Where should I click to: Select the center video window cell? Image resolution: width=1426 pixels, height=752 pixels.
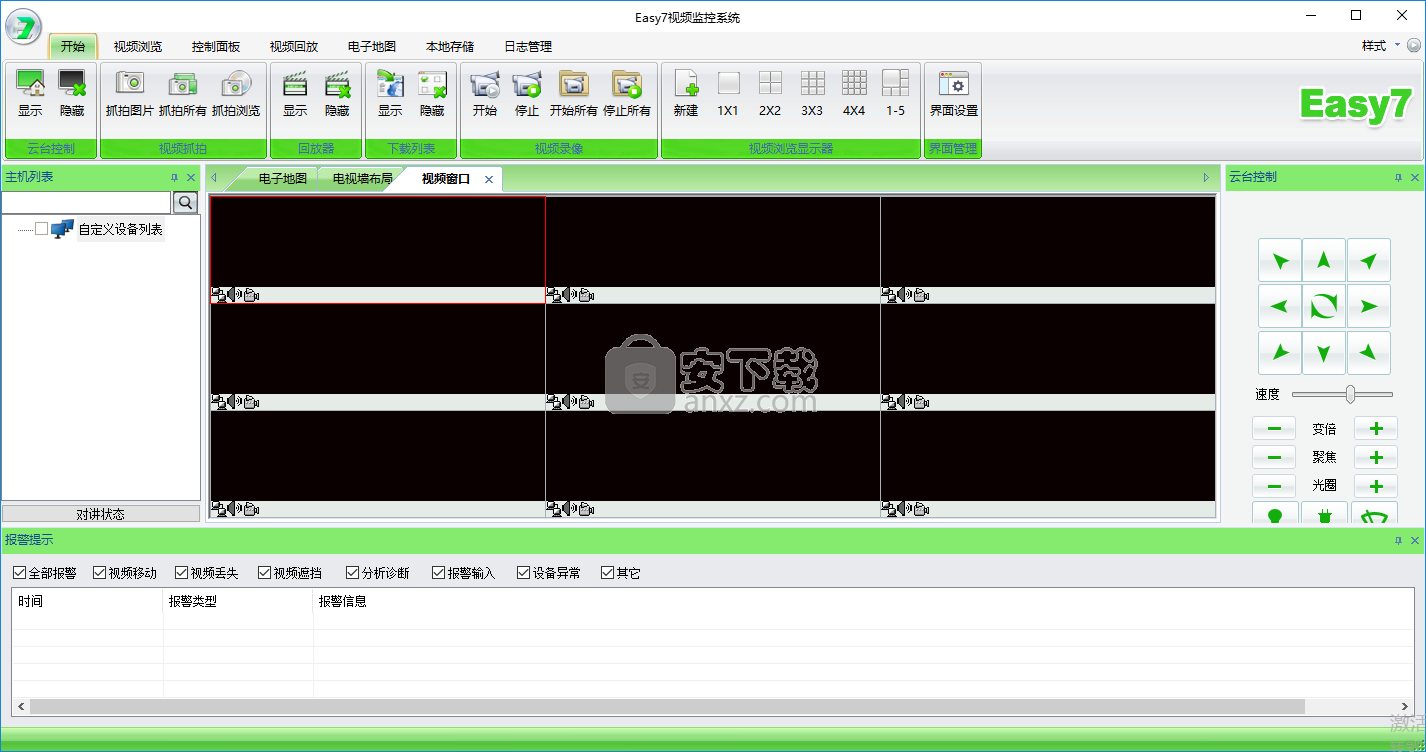[x=713, y=356]
